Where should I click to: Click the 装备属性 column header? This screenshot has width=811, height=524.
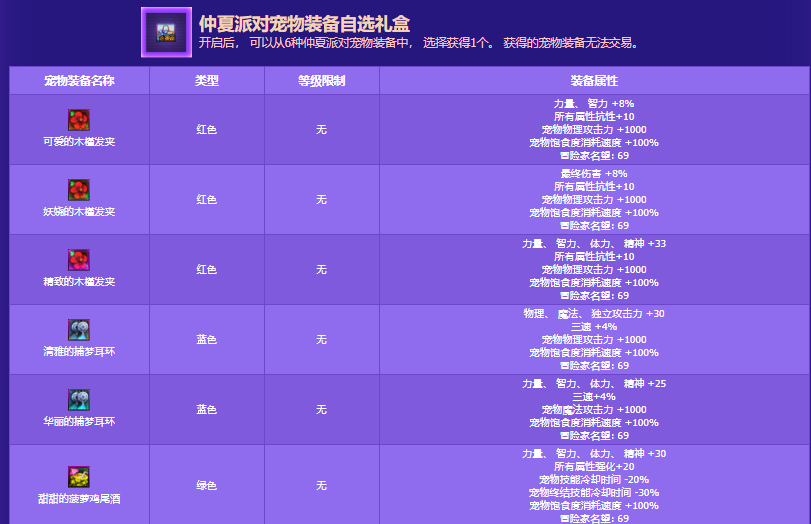pyautogui.click(x=594, y=80)
